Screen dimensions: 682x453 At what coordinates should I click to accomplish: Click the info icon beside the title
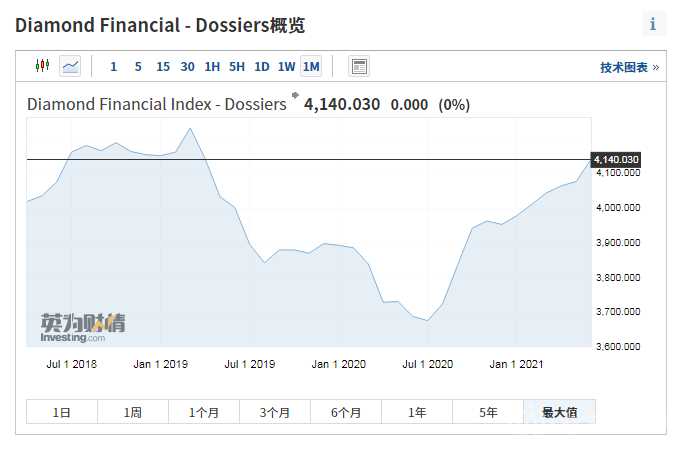653,24
